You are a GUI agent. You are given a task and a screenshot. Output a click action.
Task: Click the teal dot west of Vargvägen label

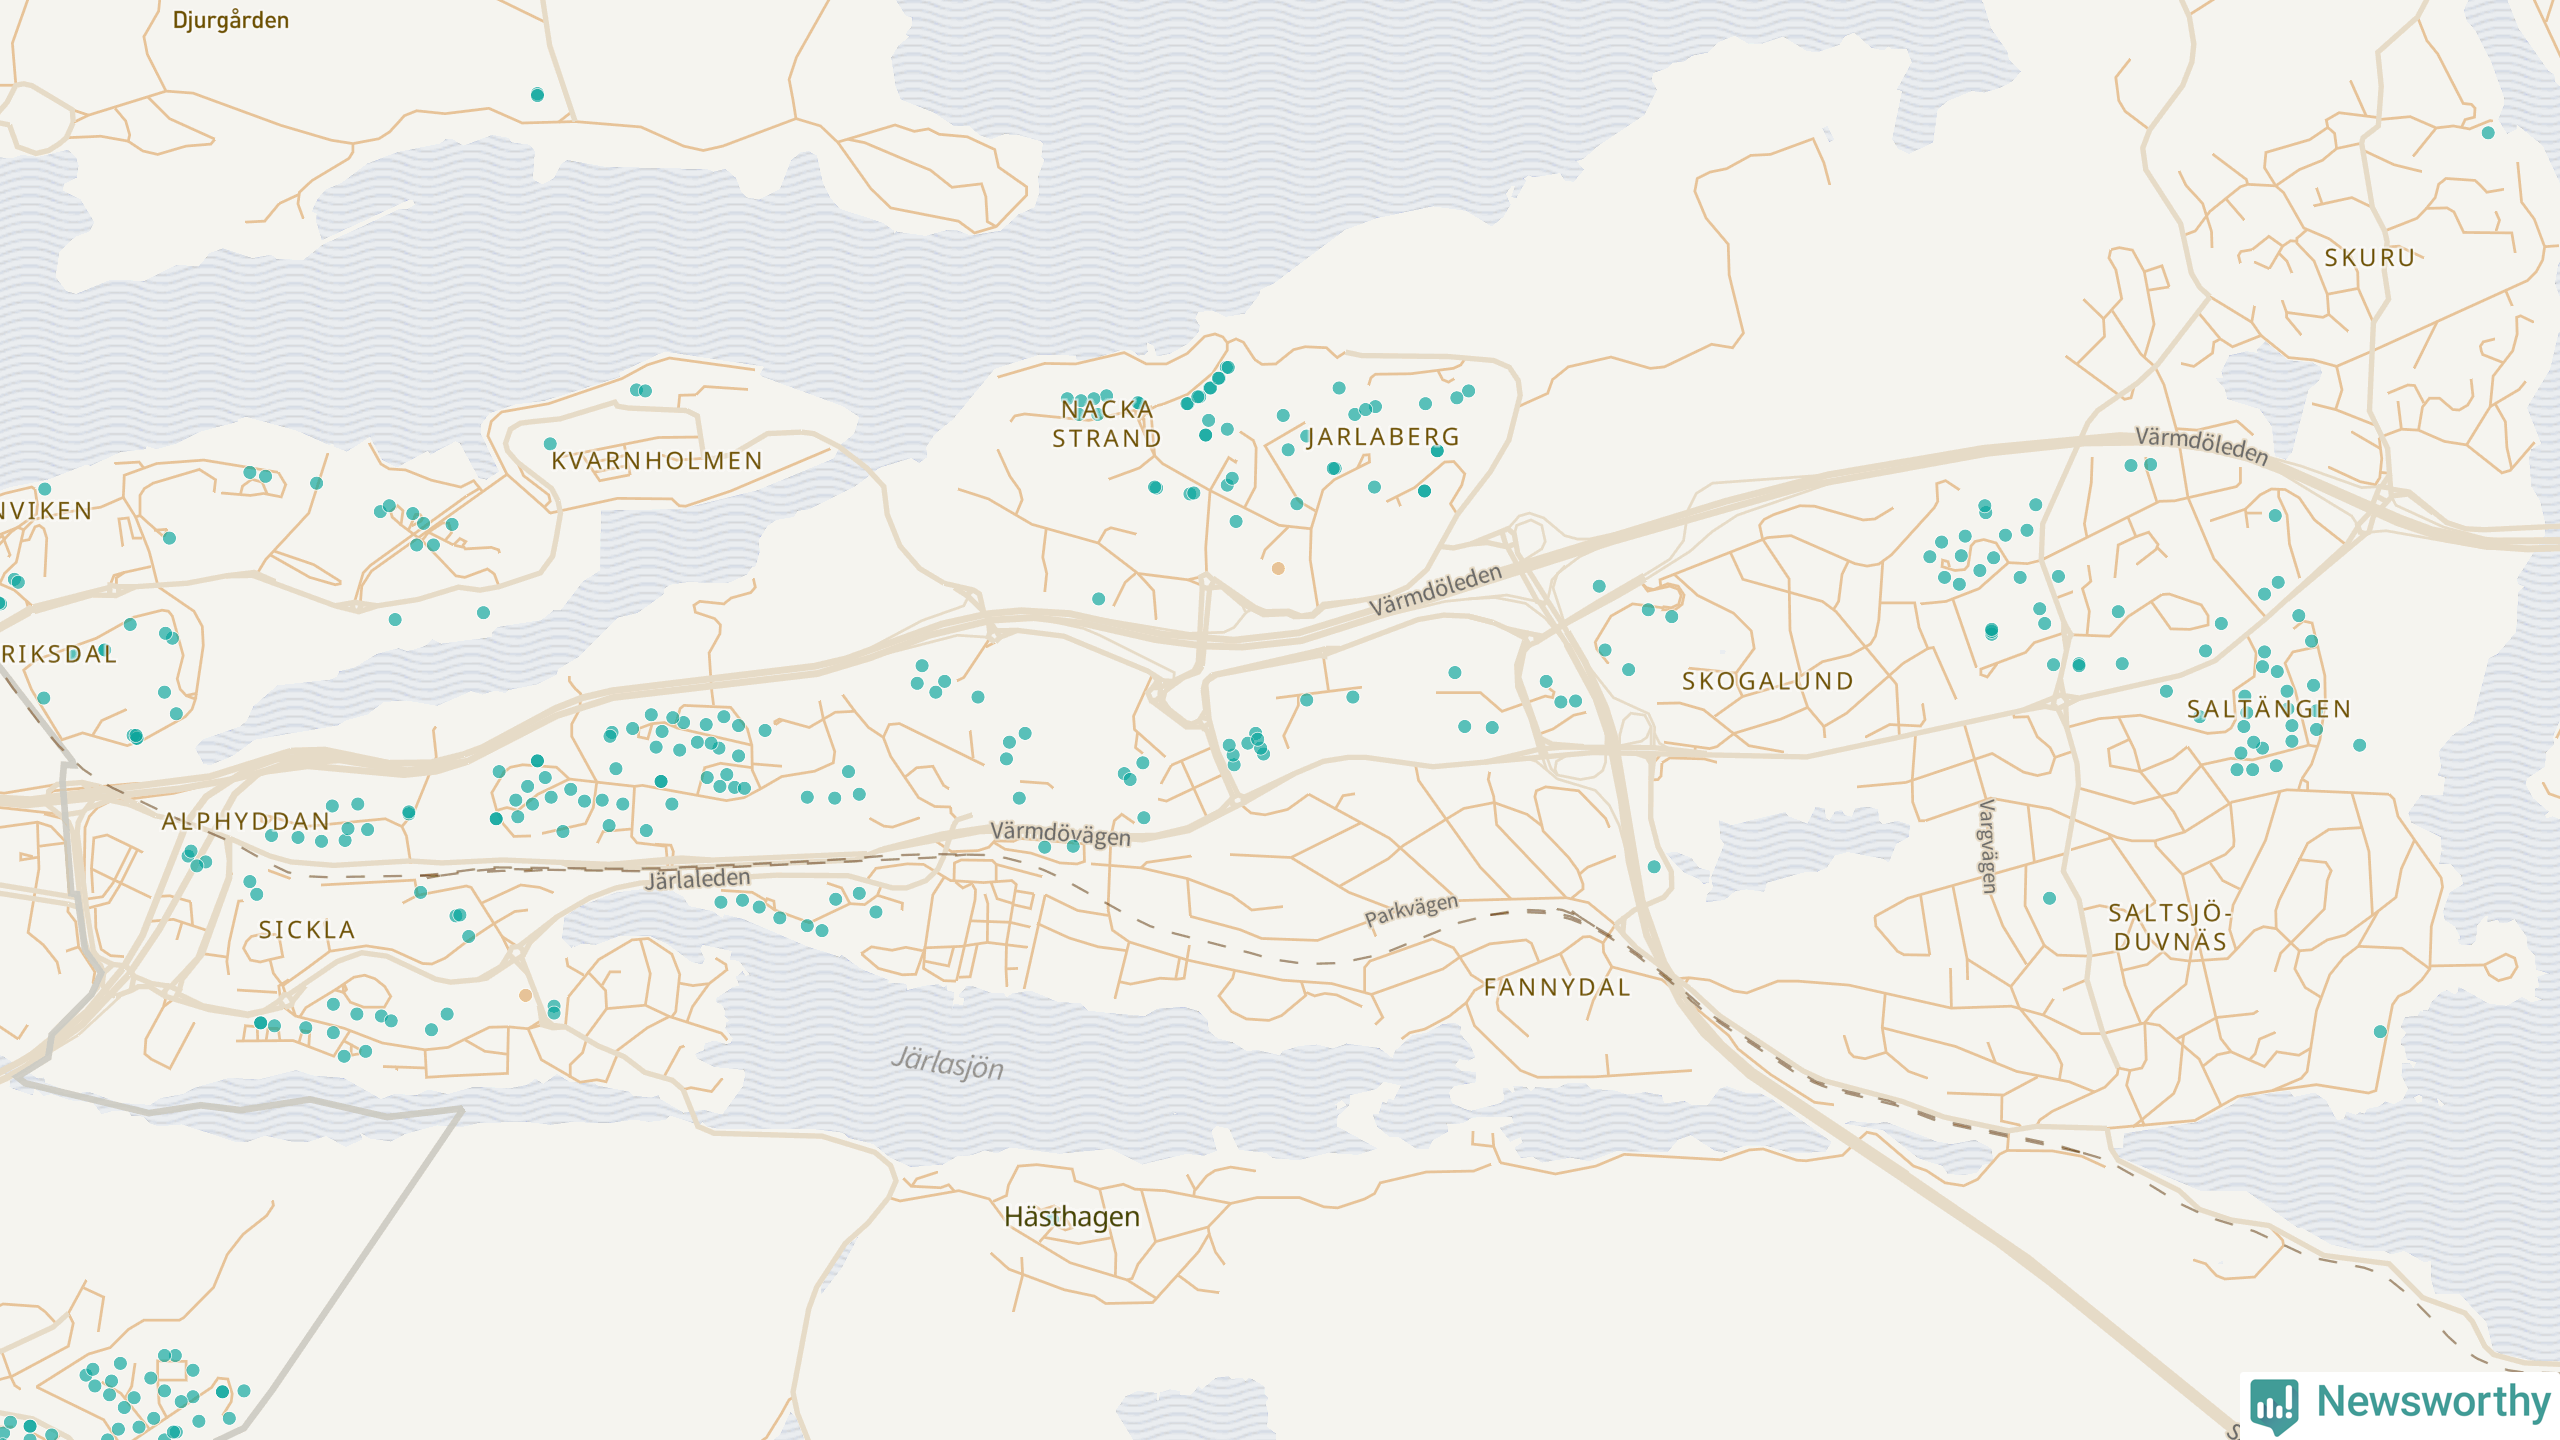1654,867
